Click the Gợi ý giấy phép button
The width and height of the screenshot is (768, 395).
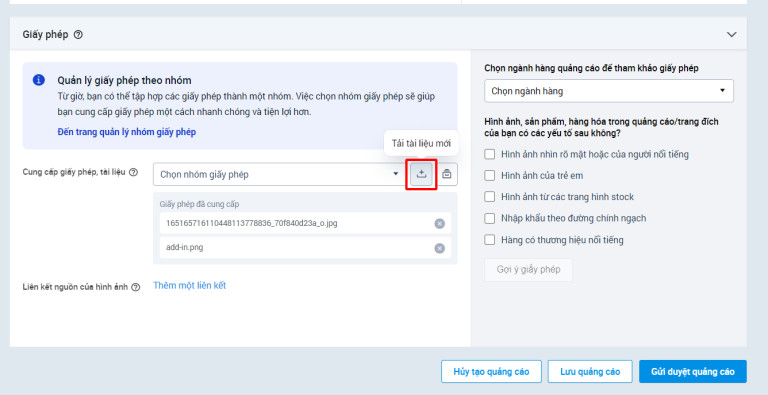pyautogui.click(x=528, y=270)
